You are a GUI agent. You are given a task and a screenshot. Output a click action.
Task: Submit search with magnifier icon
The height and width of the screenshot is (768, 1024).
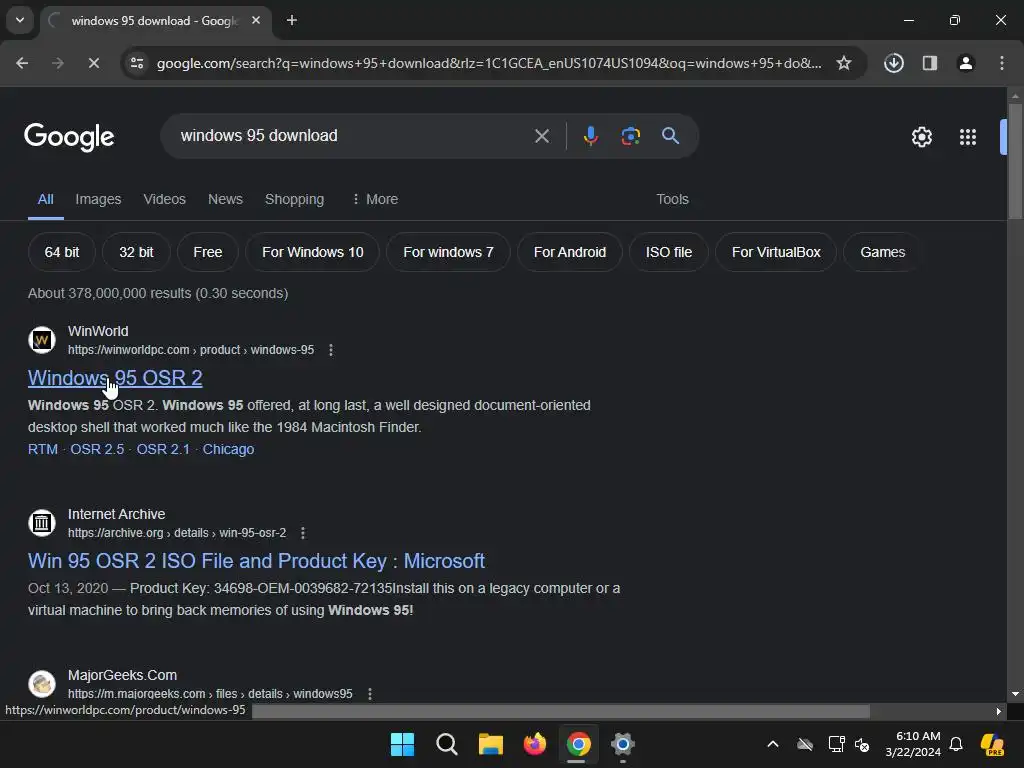click(671, 136)
